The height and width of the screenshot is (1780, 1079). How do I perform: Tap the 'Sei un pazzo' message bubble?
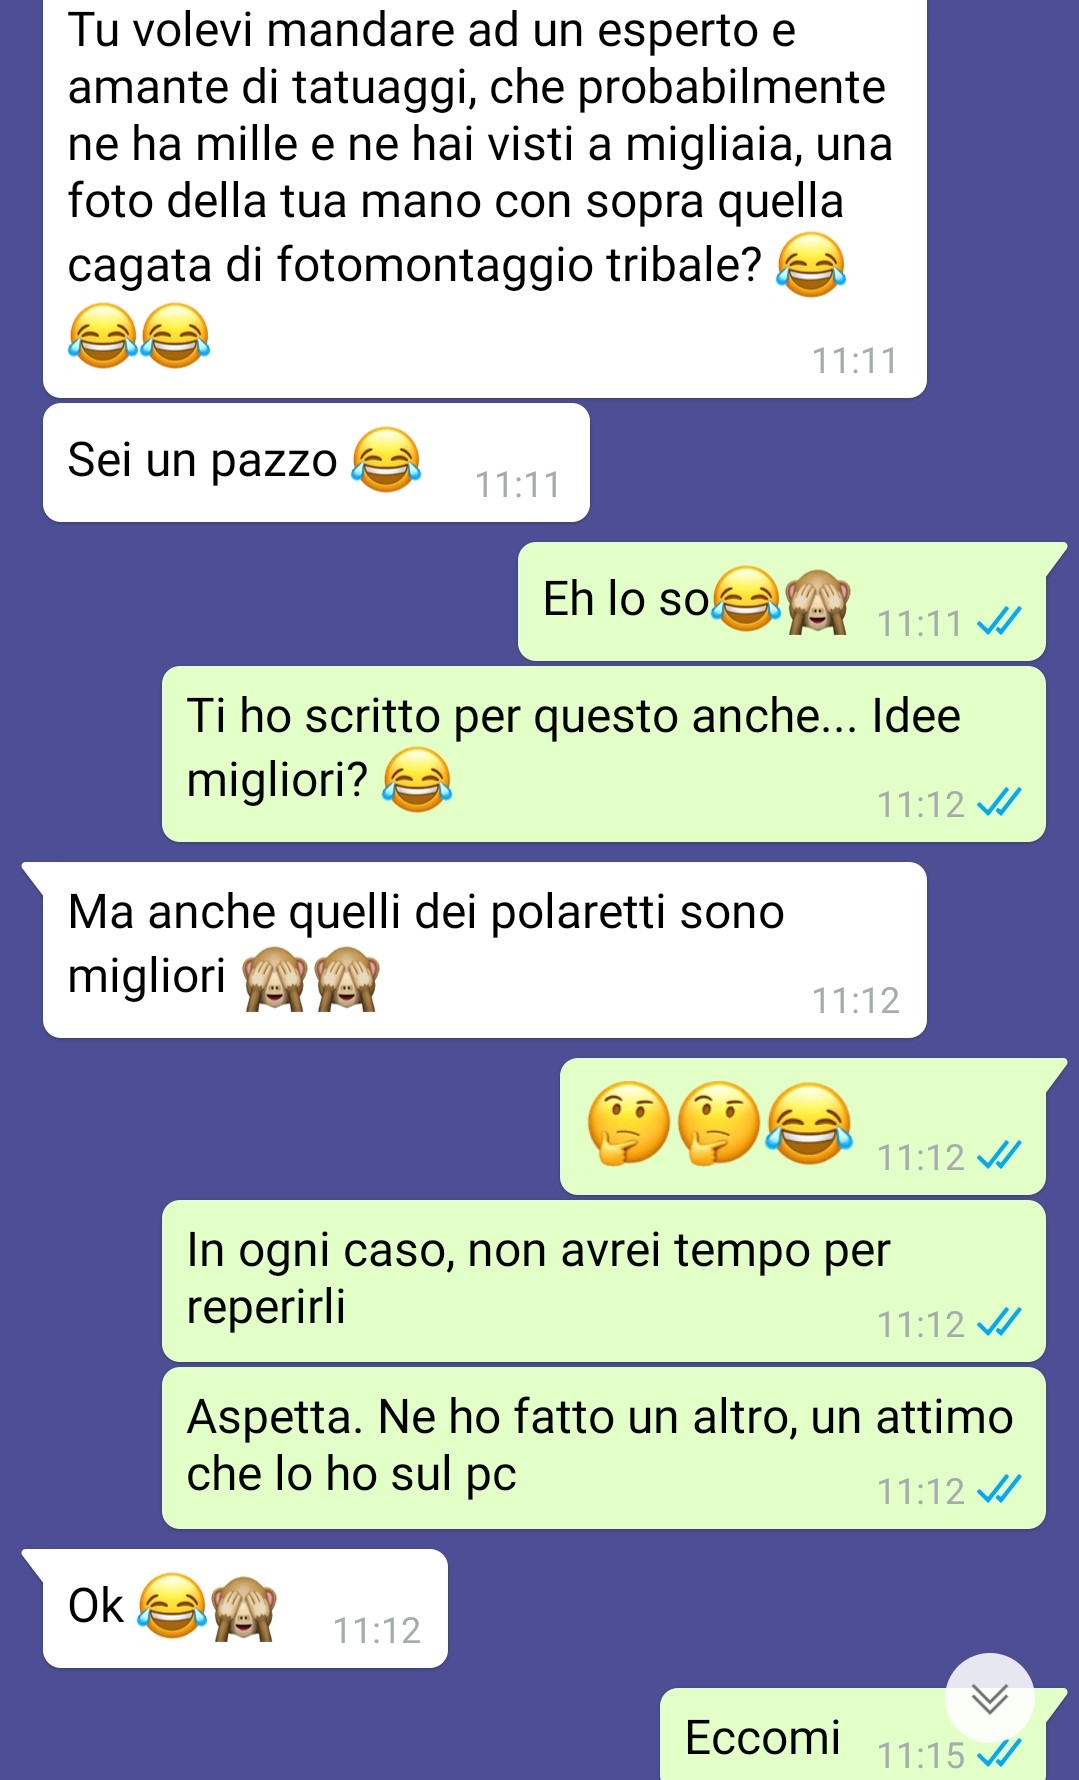pos(316,463)
